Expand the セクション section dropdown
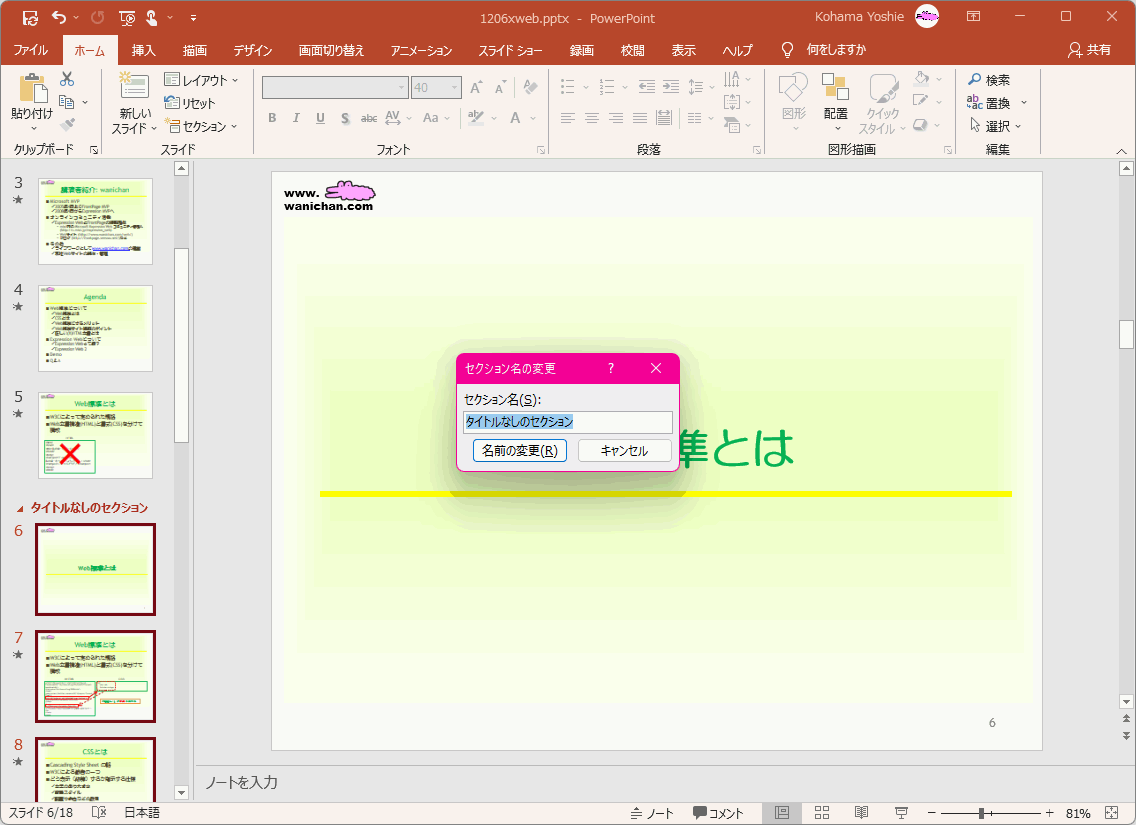The width and height of the screenshot is (1136, 825). click(202, 127)
